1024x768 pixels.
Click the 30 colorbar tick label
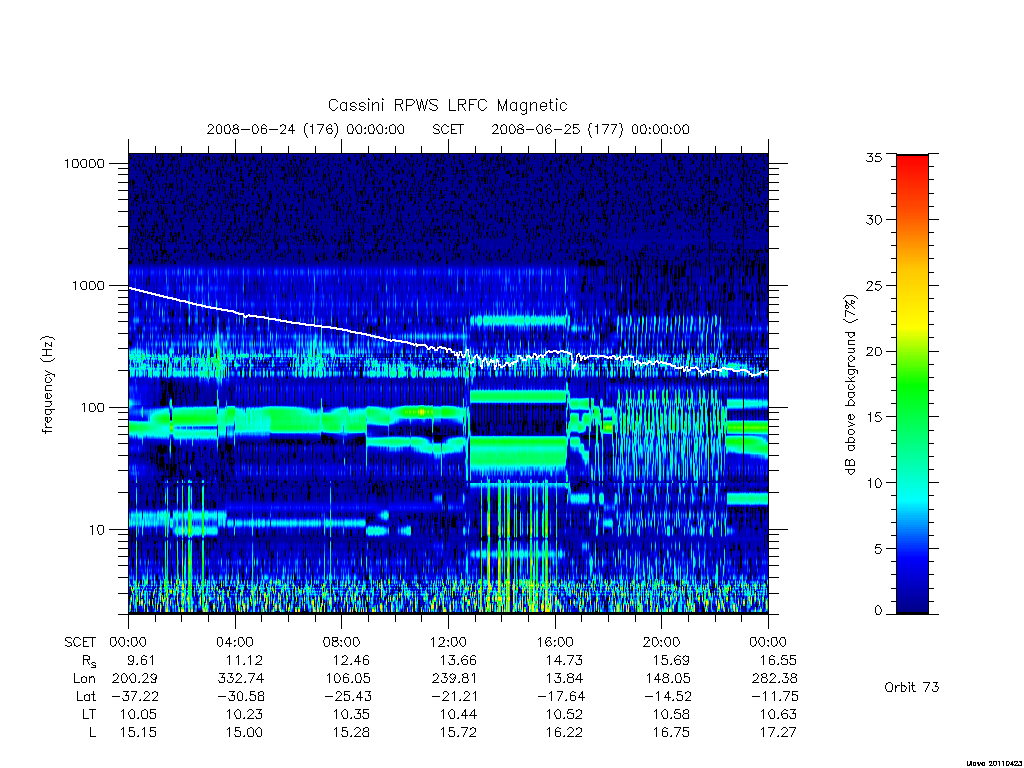tap(874, 219)
